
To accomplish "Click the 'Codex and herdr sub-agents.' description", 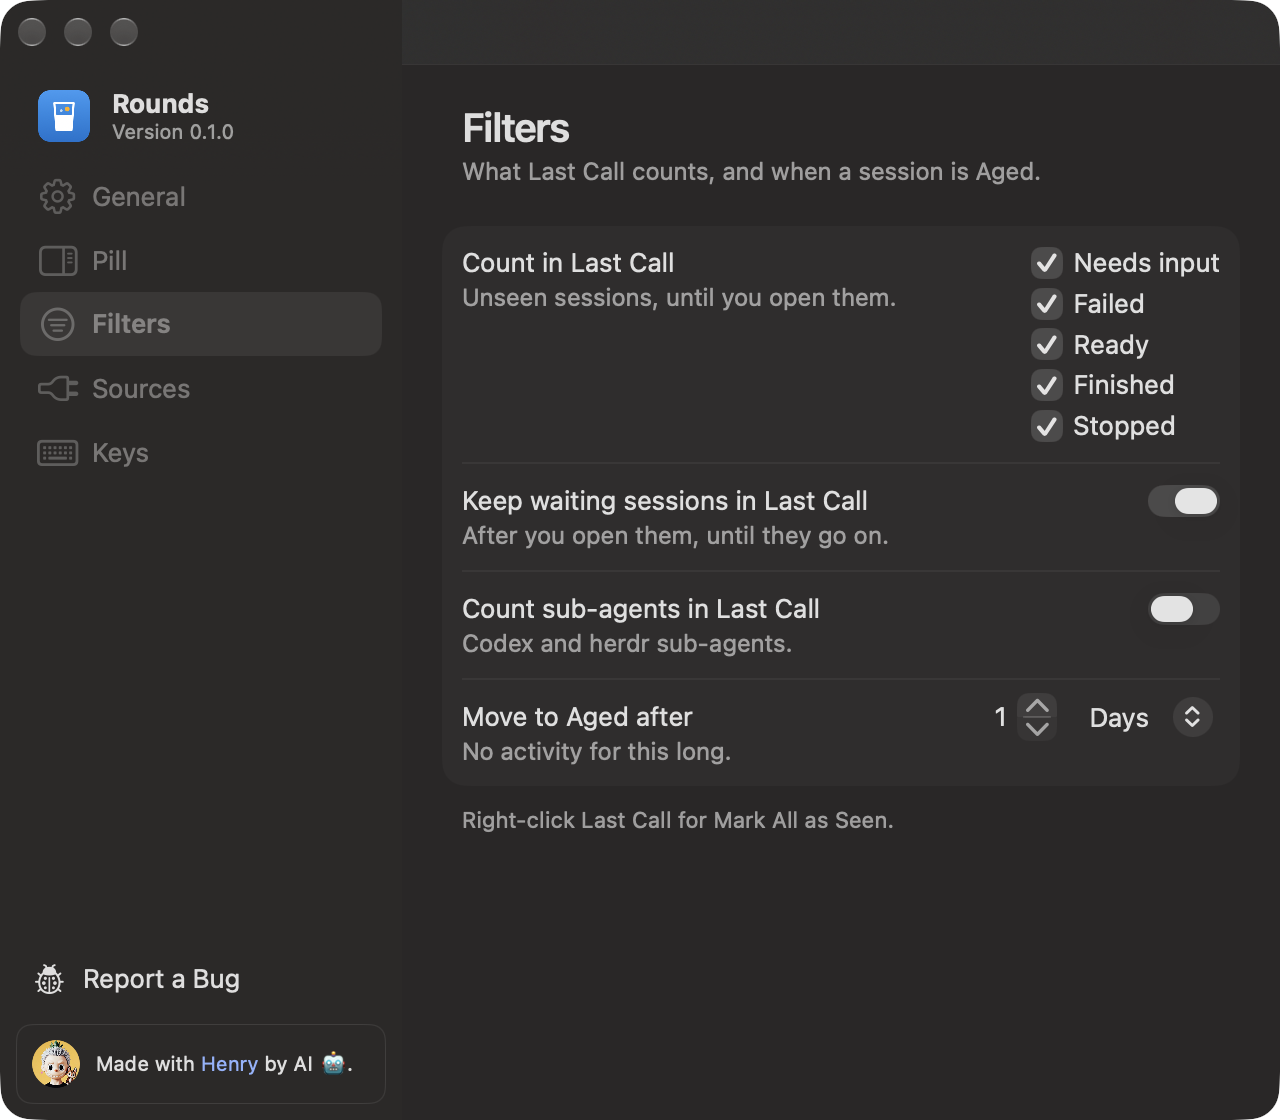I will click(x=627, y=644).
